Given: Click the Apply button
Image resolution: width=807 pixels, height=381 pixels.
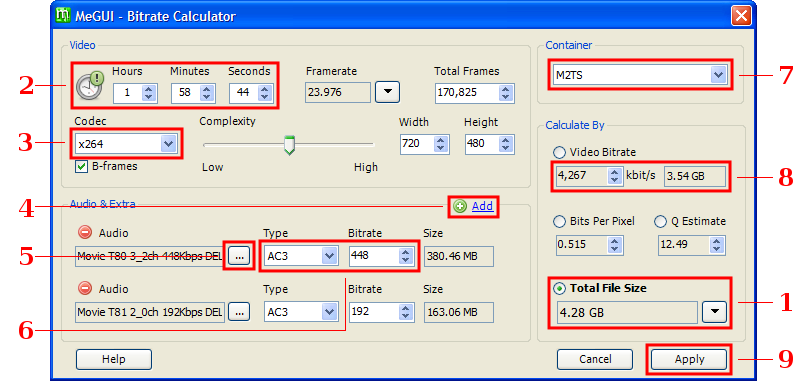Looking at the screenshot, I should (689, 359).
